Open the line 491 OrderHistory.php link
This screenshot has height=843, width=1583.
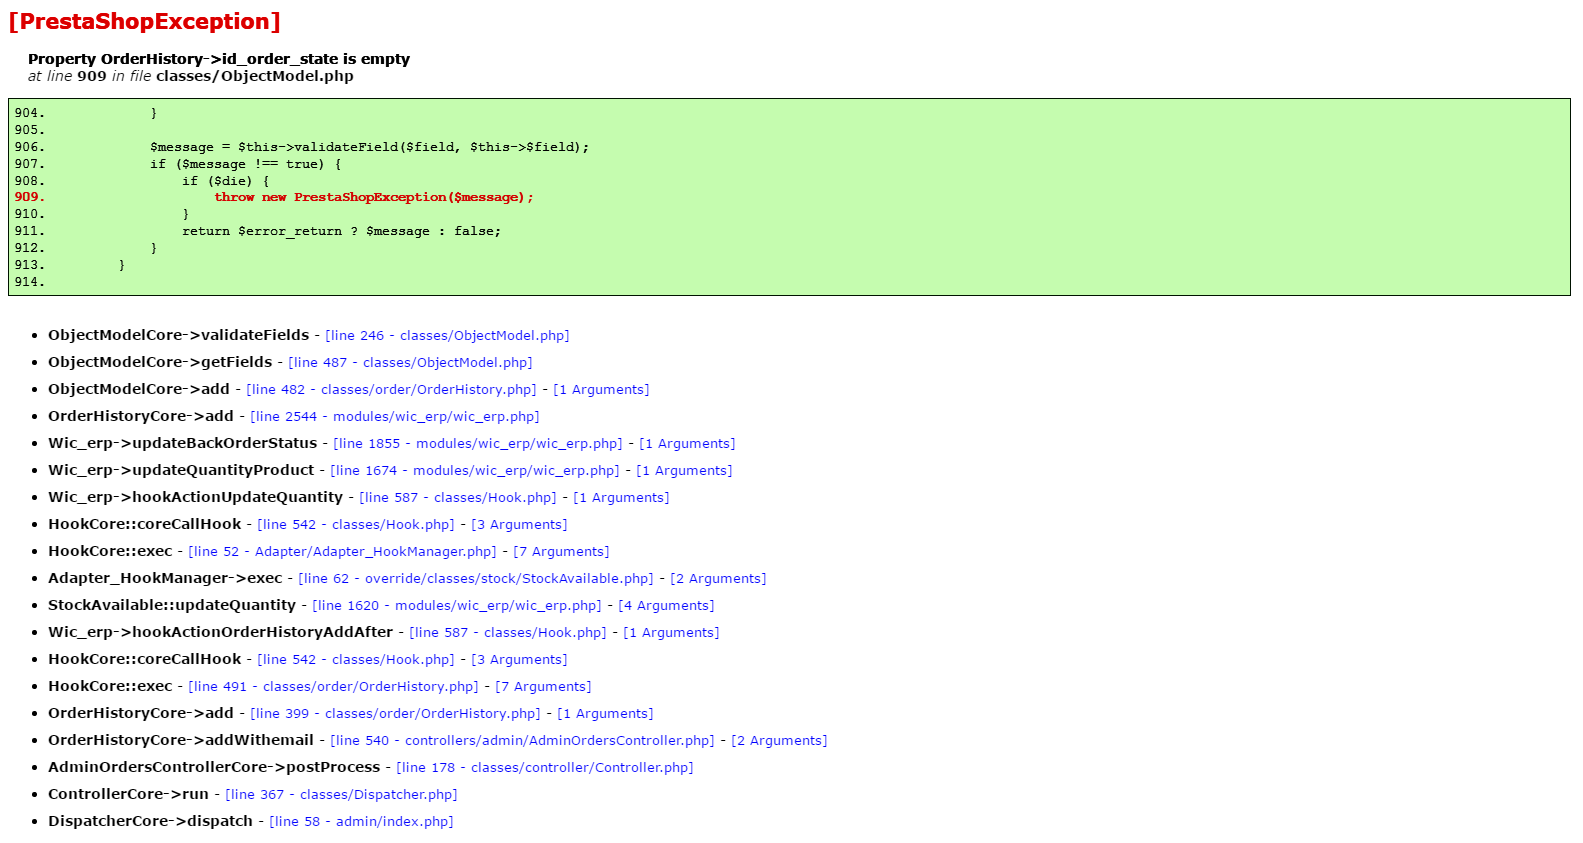point(333,687)
